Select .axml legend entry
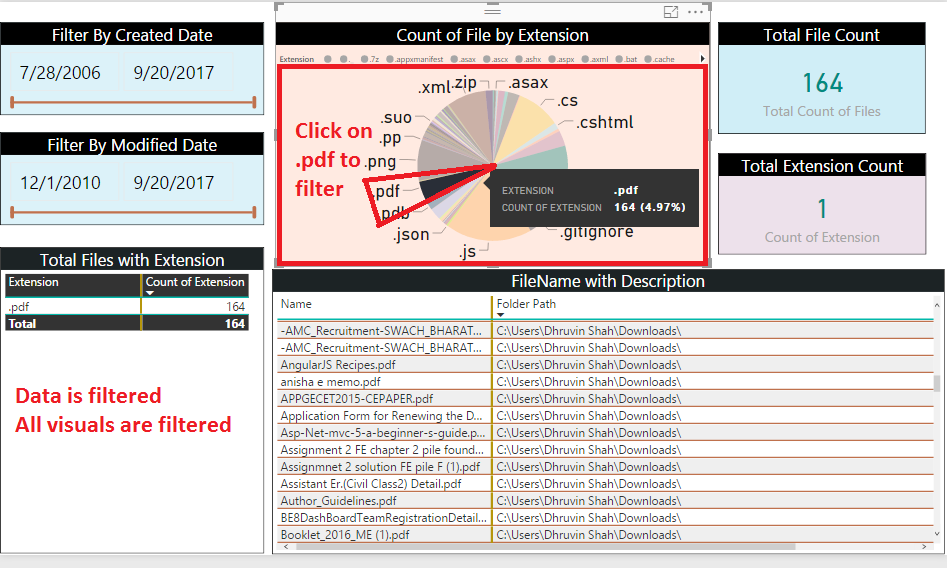Image resolution: width=947 pixels, height=568 pixels. pyautogui.click(x=595, y=59)
